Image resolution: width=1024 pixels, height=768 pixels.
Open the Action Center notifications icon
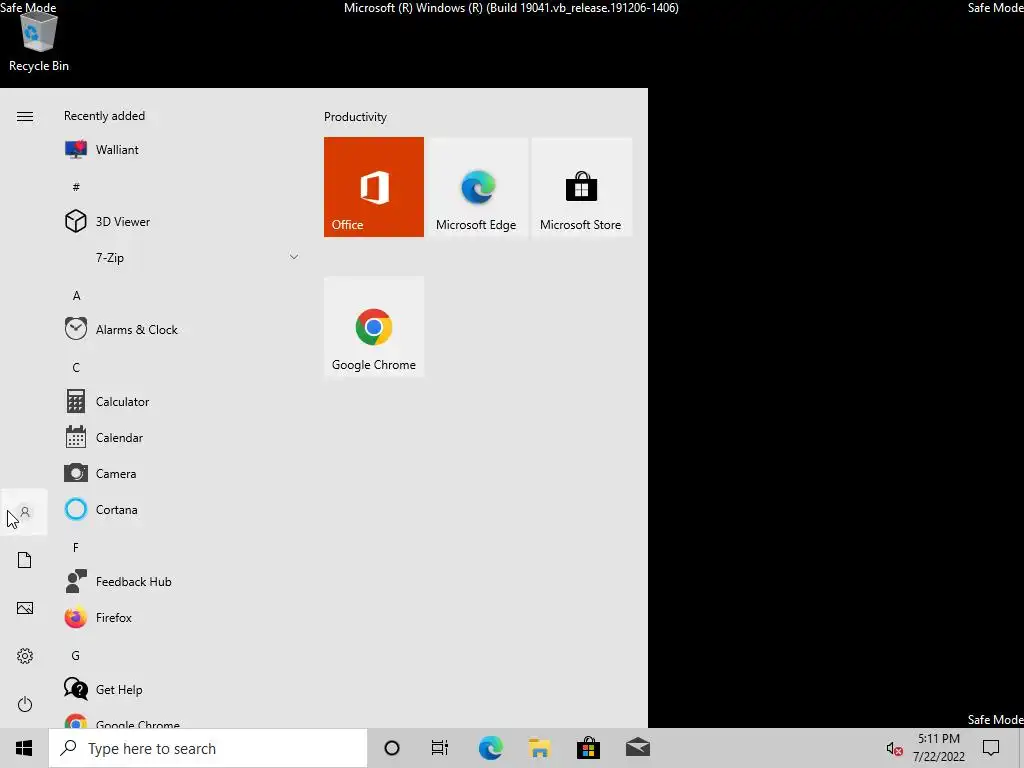pyautogui.click(x=991, y=748)
